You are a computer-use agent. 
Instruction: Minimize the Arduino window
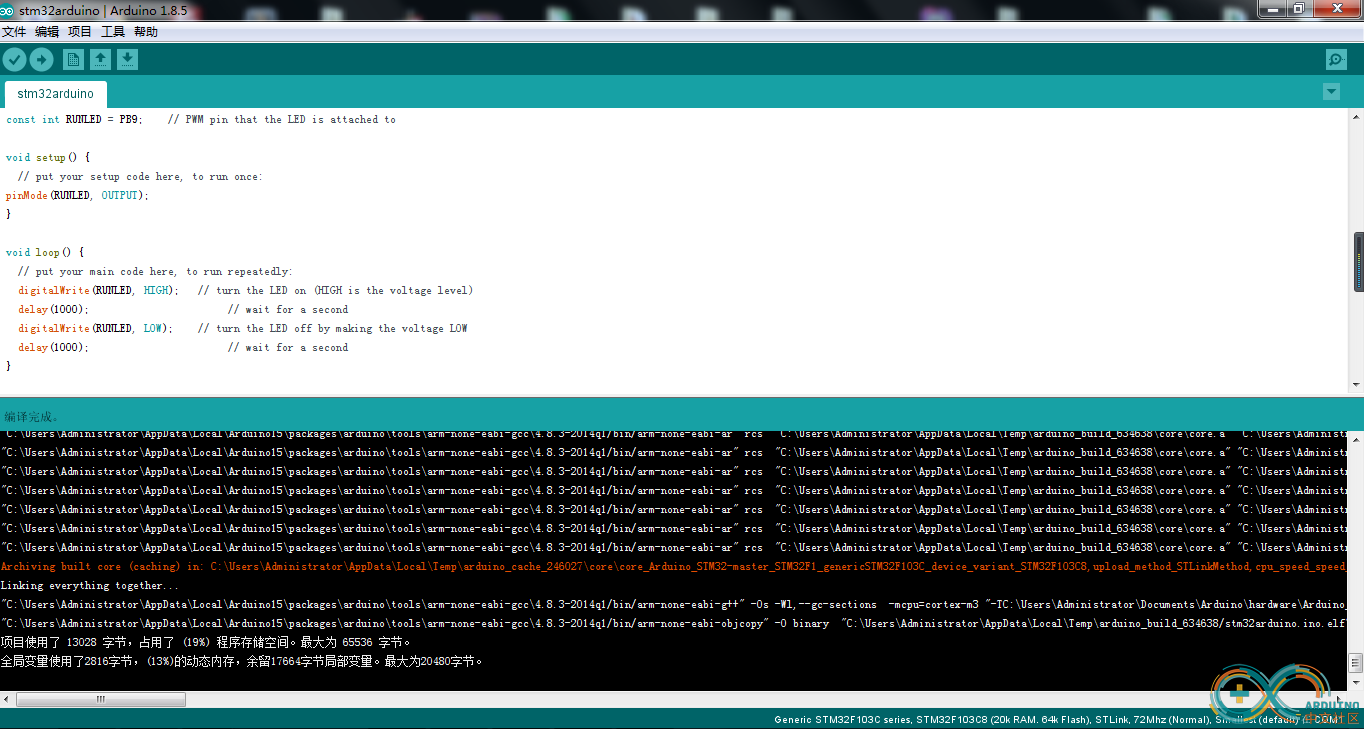pyautogui.click(x=1270, y=9)
